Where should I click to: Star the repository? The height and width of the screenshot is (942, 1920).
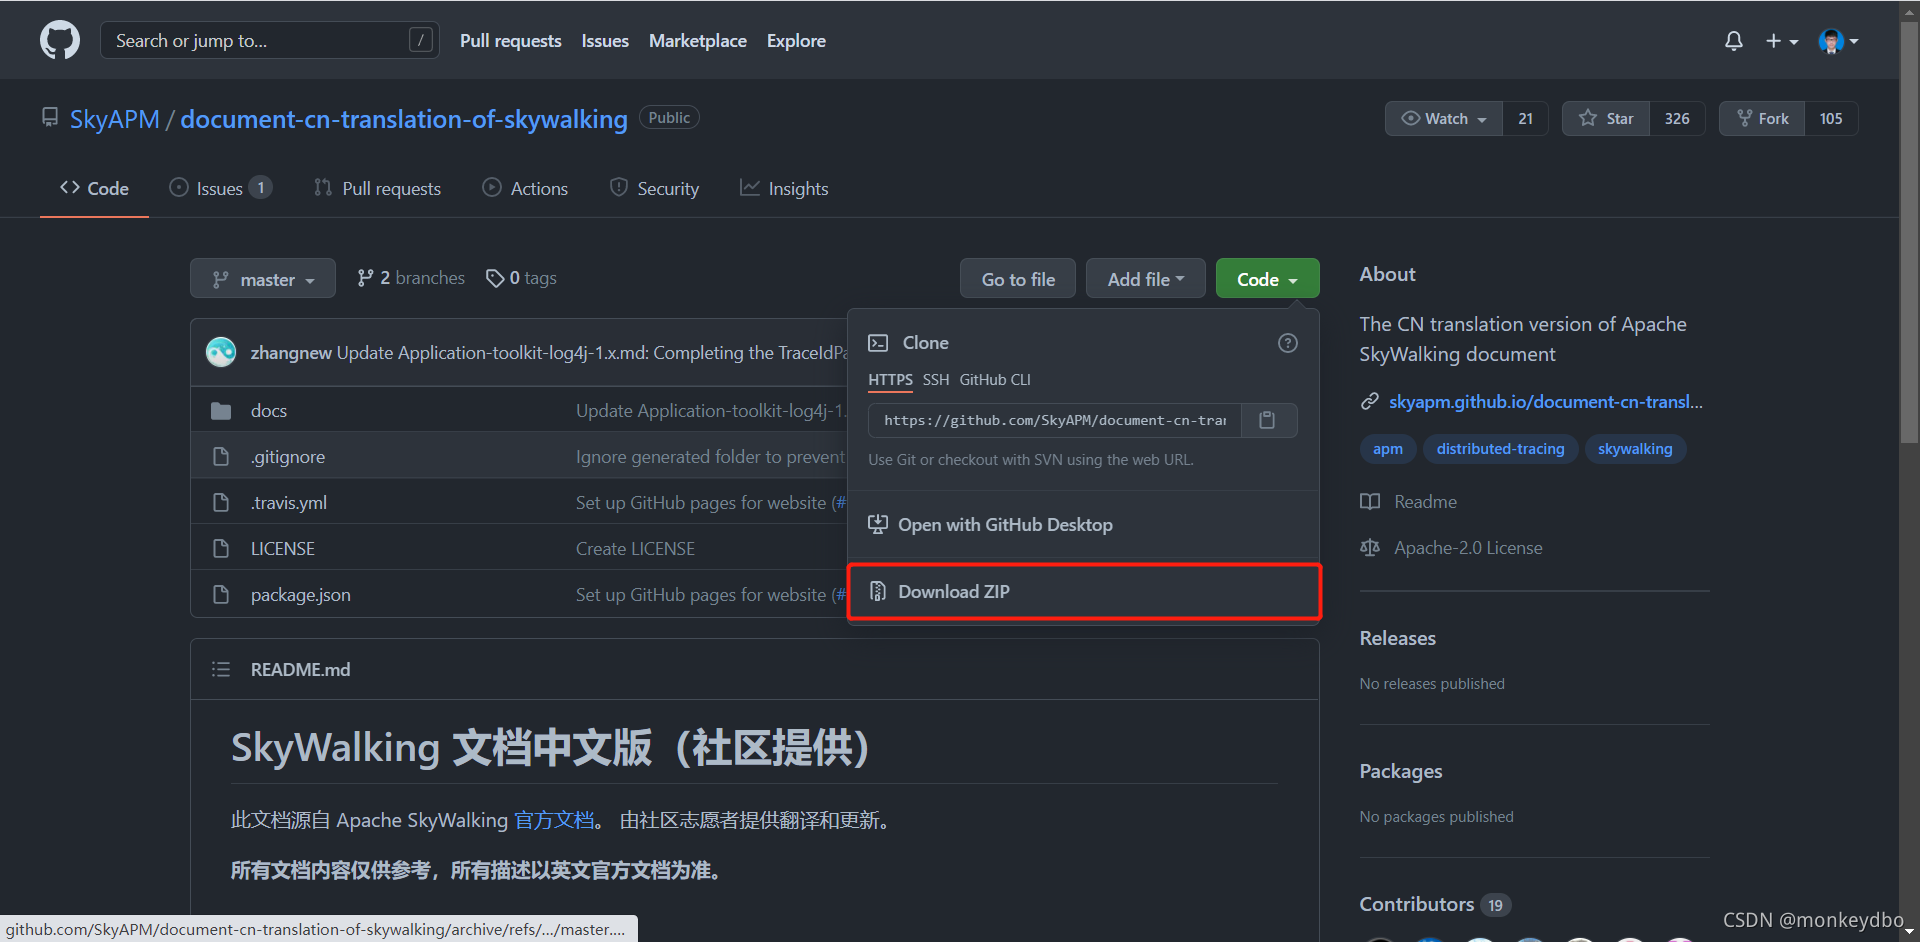tap(1606, 118)
